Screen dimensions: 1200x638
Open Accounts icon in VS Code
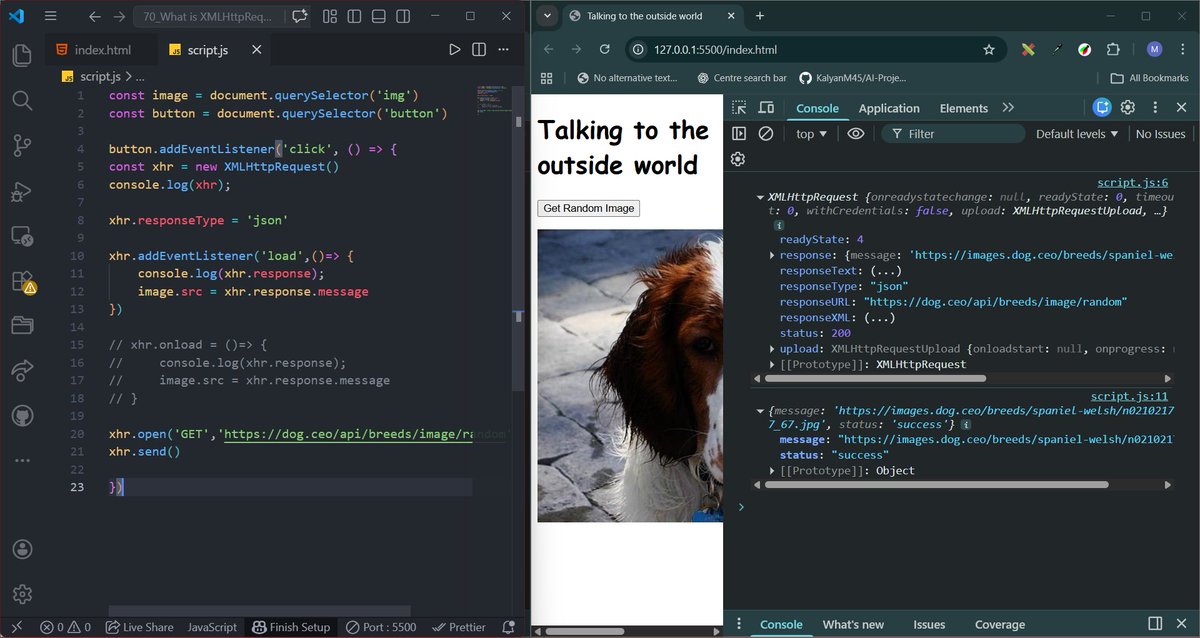point(22,549)
